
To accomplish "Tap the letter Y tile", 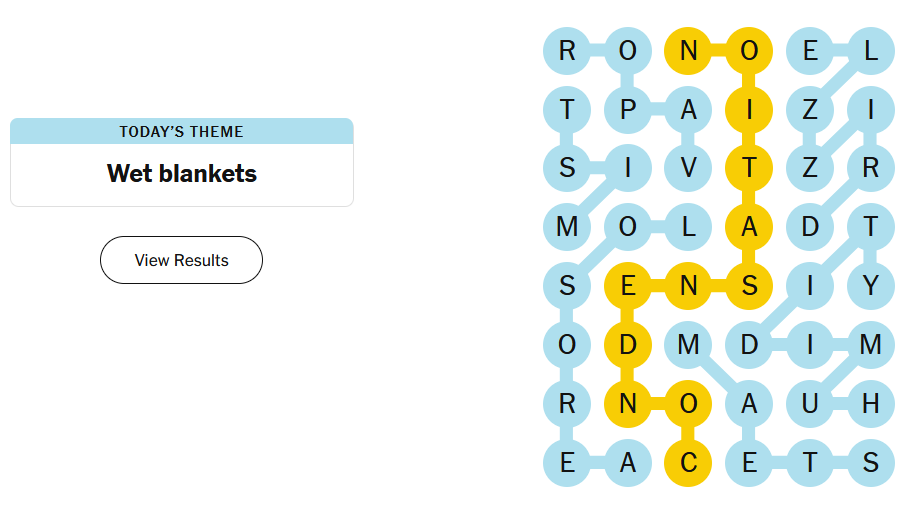I will pyautogui.click(x=870, y=286).
